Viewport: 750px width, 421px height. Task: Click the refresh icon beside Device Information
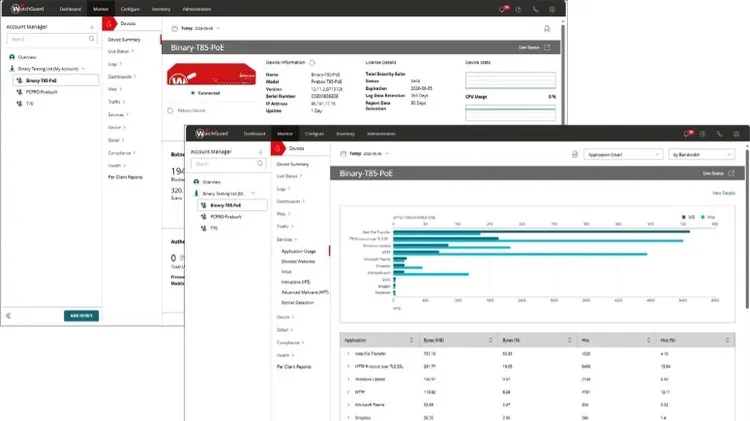pos(312,63)
